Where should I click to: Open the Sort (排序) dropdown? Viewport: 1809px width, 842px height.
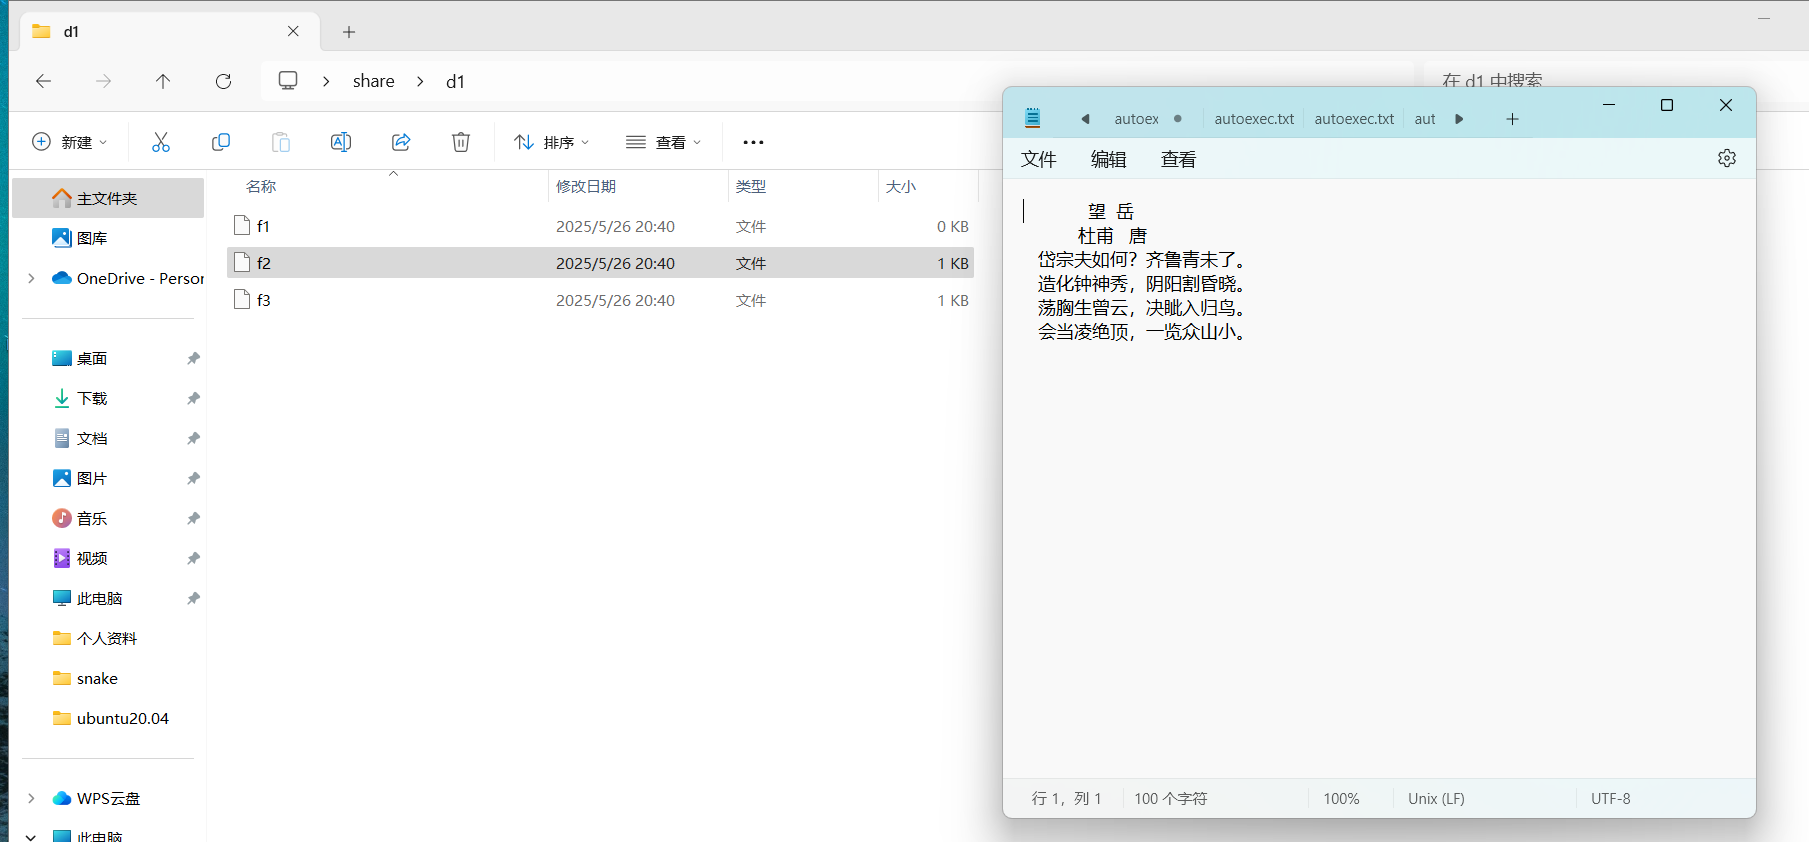click(x=552, y=142)
